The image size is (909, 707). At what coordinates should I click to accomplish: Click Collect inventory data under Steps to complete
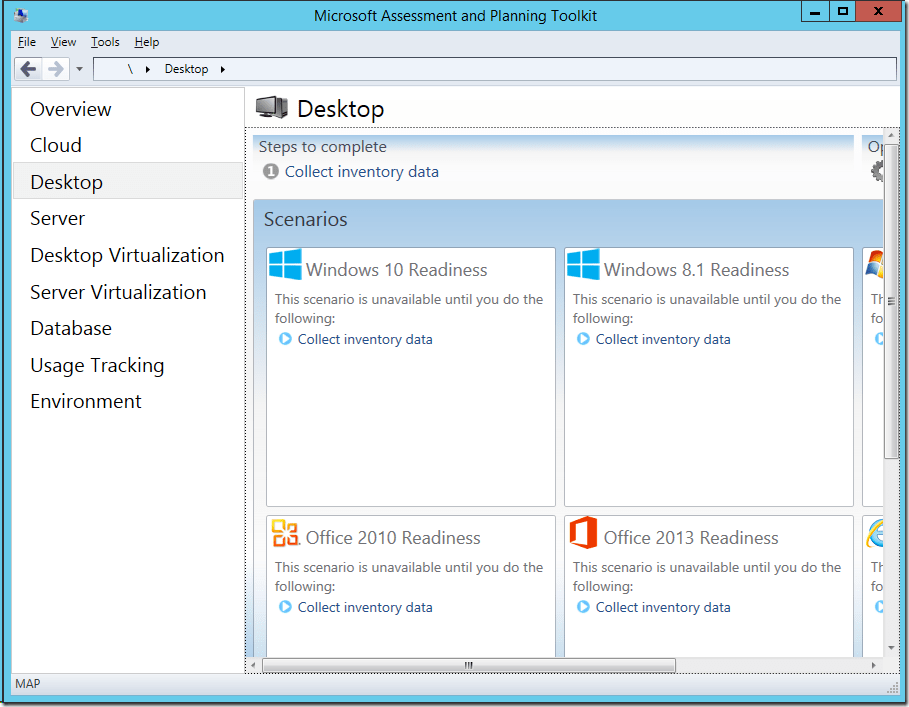tap(361, 171)
